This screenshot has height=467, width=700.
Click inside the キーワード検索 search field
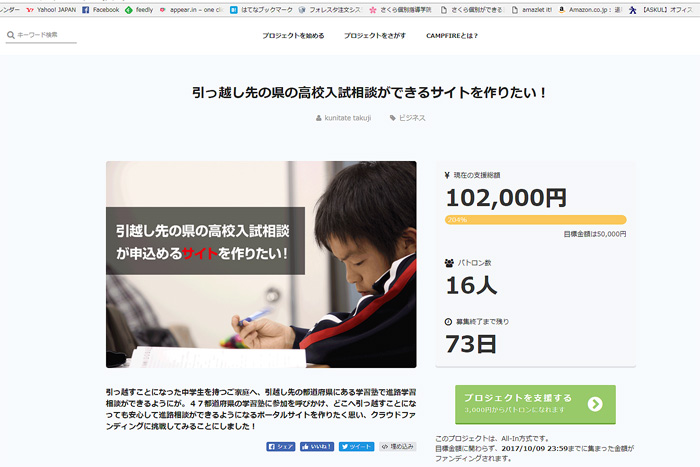pos(47,35)
